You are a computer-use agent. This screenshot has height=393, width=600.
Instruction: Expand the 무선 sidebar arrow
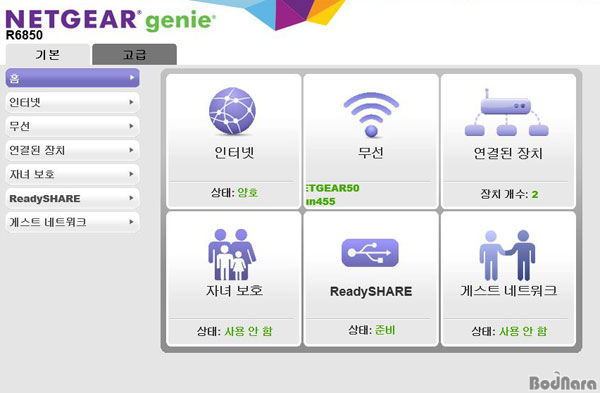(131, 126)
